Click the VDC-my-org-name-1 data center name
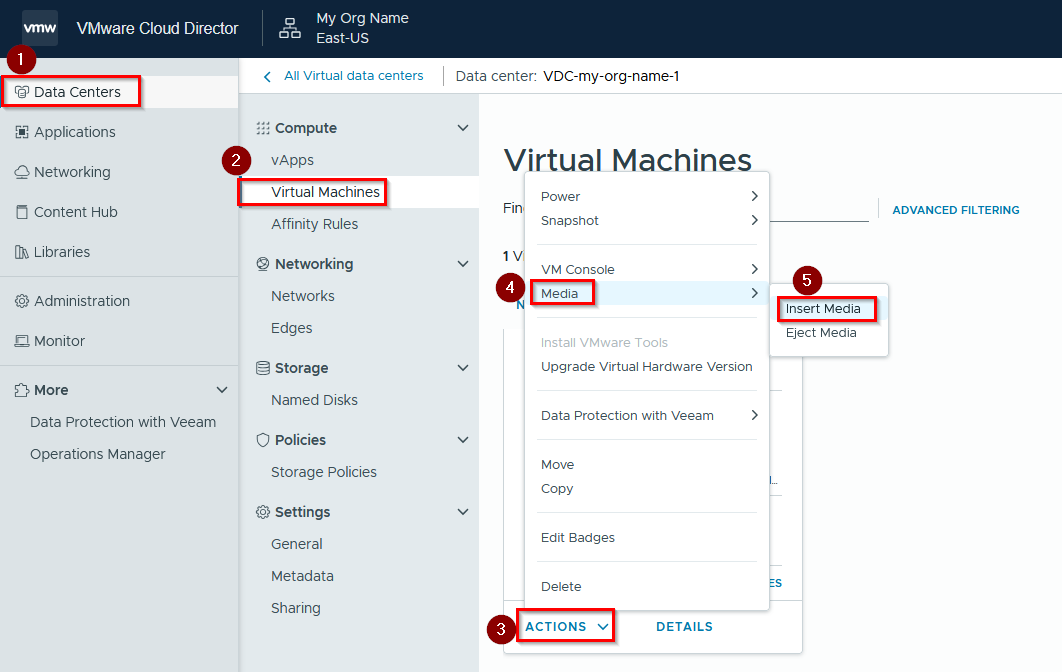 click(611, 77)
